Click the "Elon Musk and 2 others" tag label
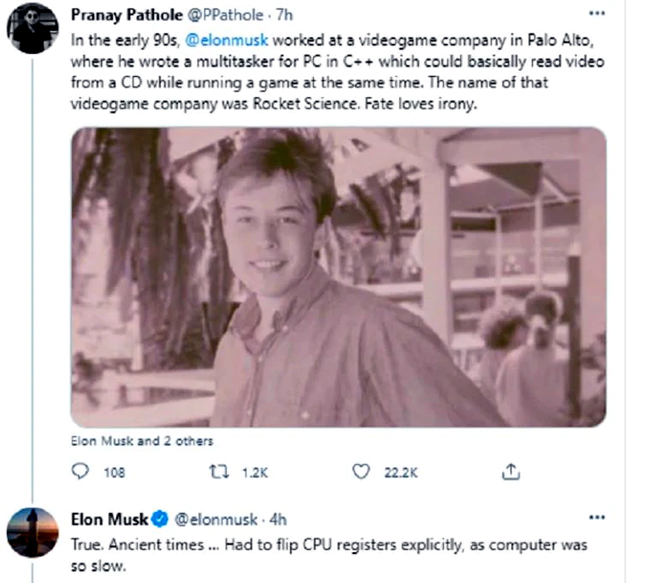 tap(141, 440)
